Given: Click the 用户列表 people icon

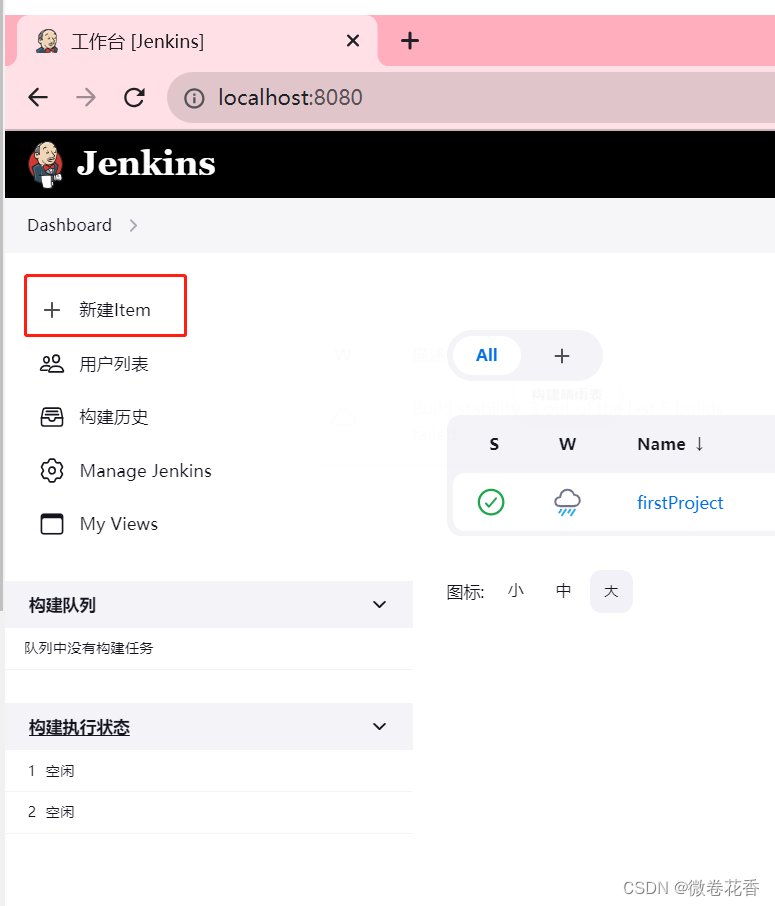Looking at the screenshot, I should tap(52, 363).
